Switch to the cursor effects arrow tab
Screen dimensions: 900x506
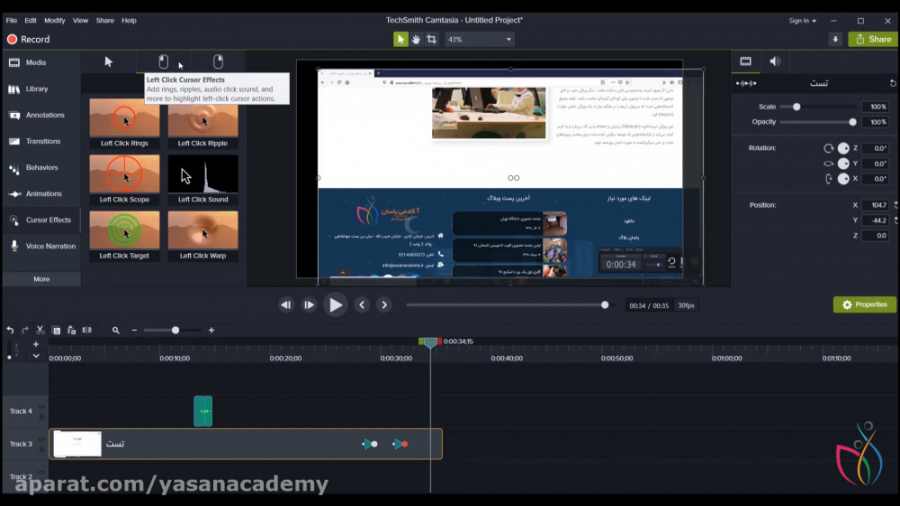108,62
